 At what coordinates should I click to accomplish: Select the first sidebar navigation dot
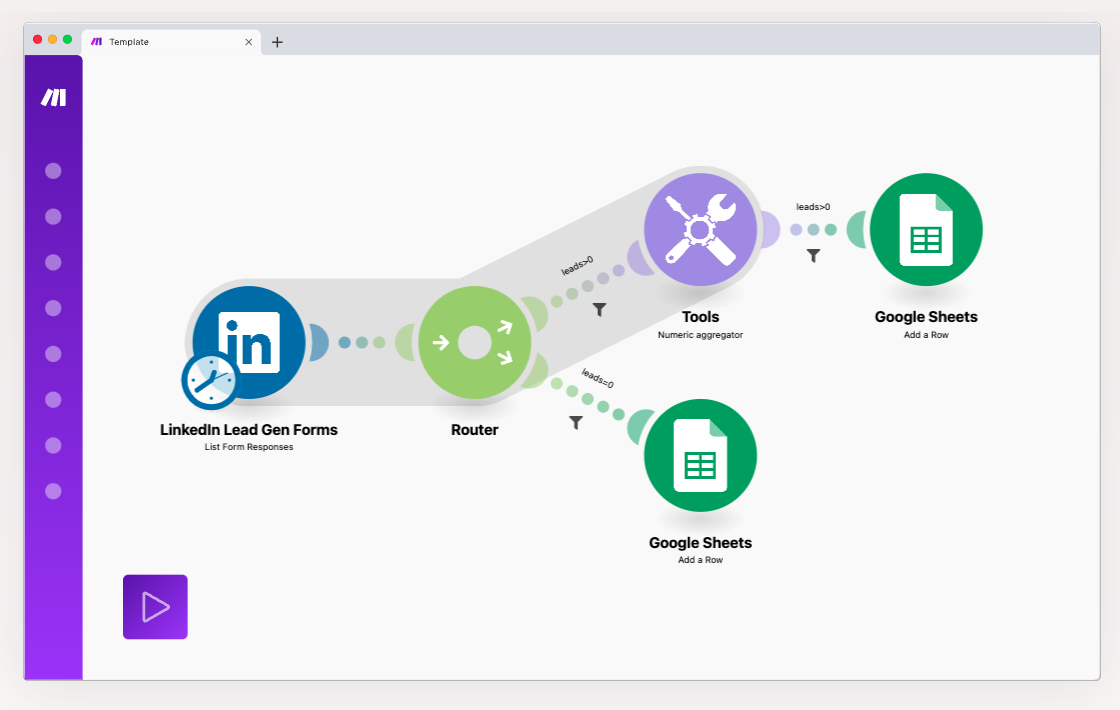pos(52,171)
